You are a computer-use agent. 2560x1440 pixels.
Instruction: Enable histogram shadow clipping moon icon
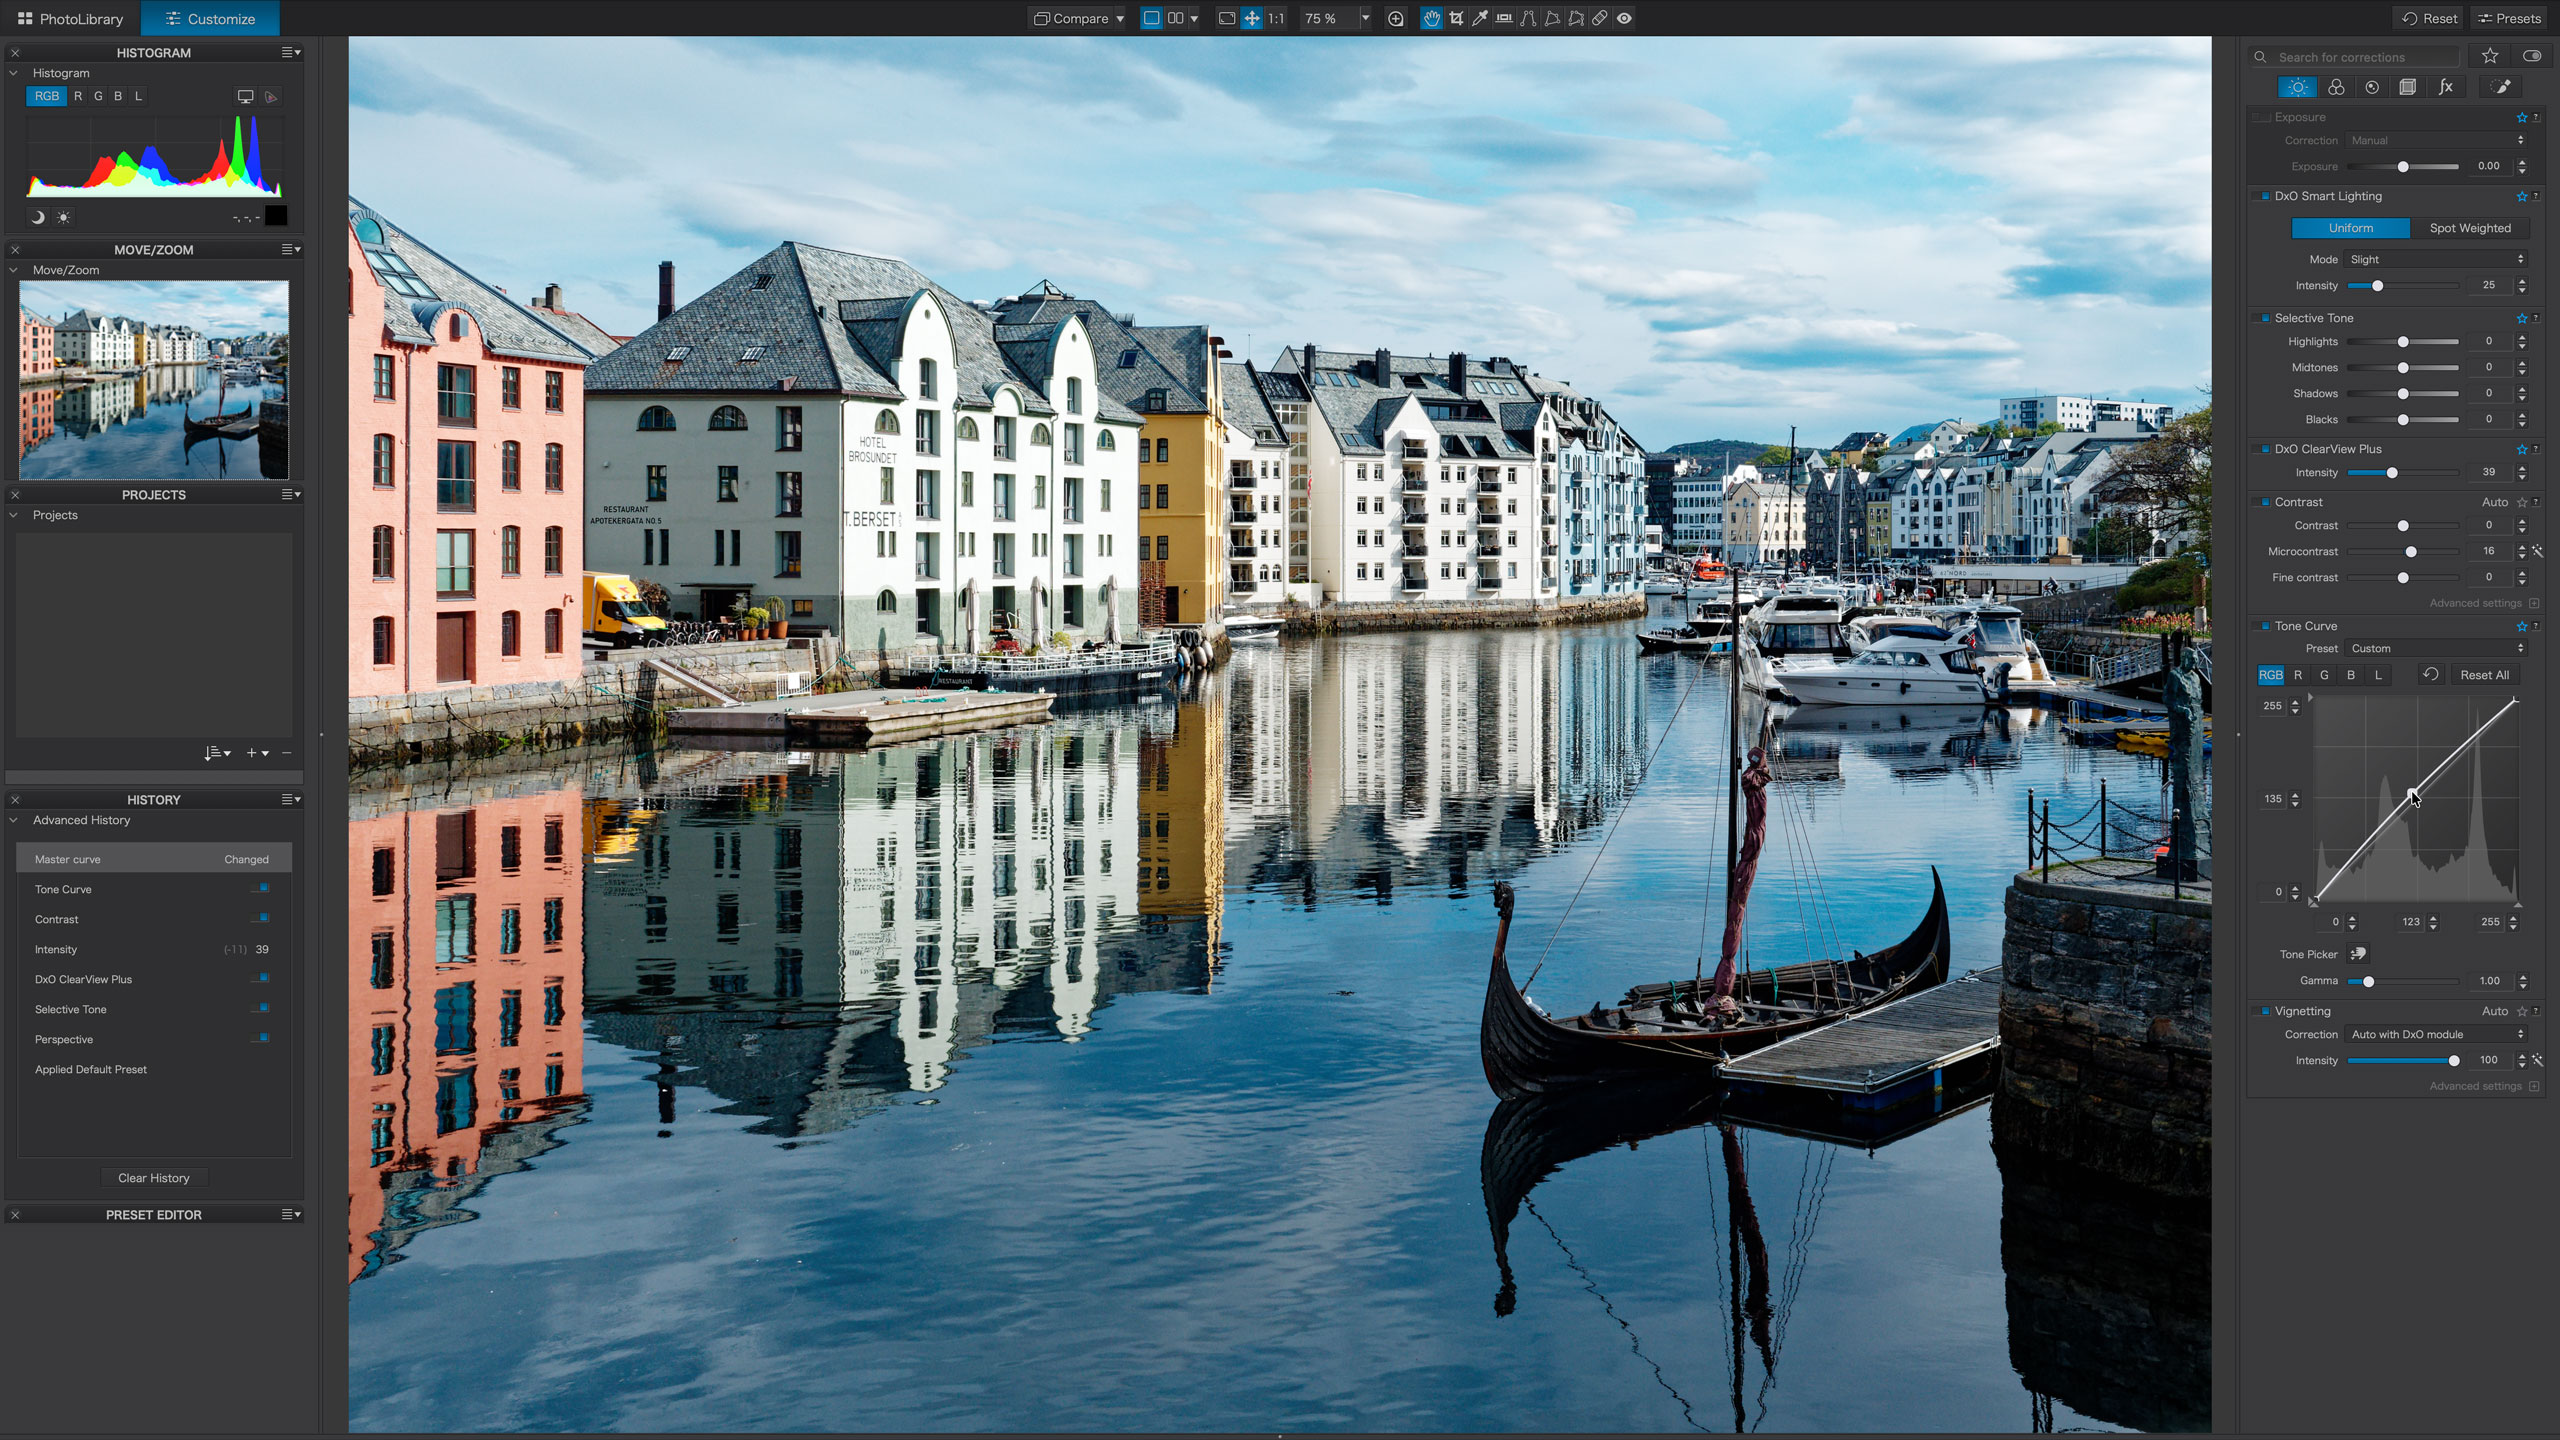tap(38, 217)
